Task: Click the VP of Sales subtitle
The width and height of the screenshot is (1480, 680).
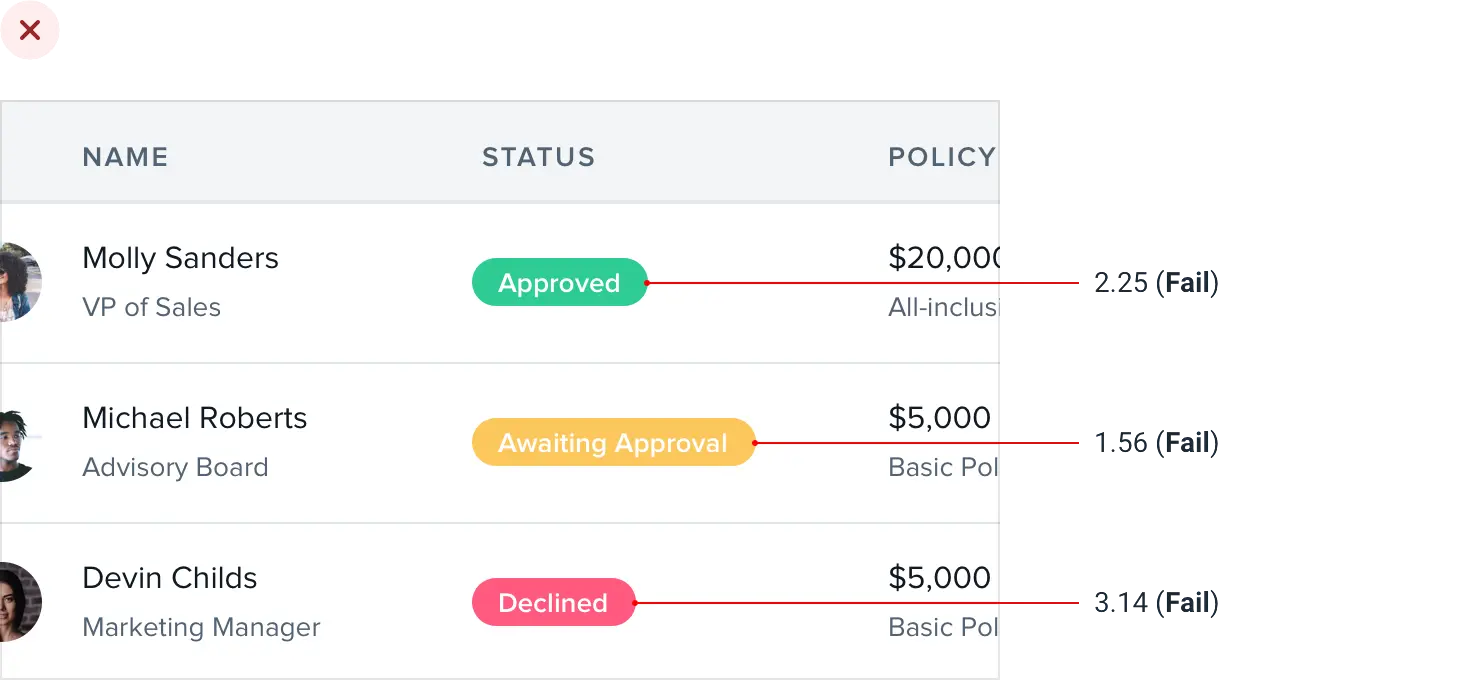Action: coord(151,307)
